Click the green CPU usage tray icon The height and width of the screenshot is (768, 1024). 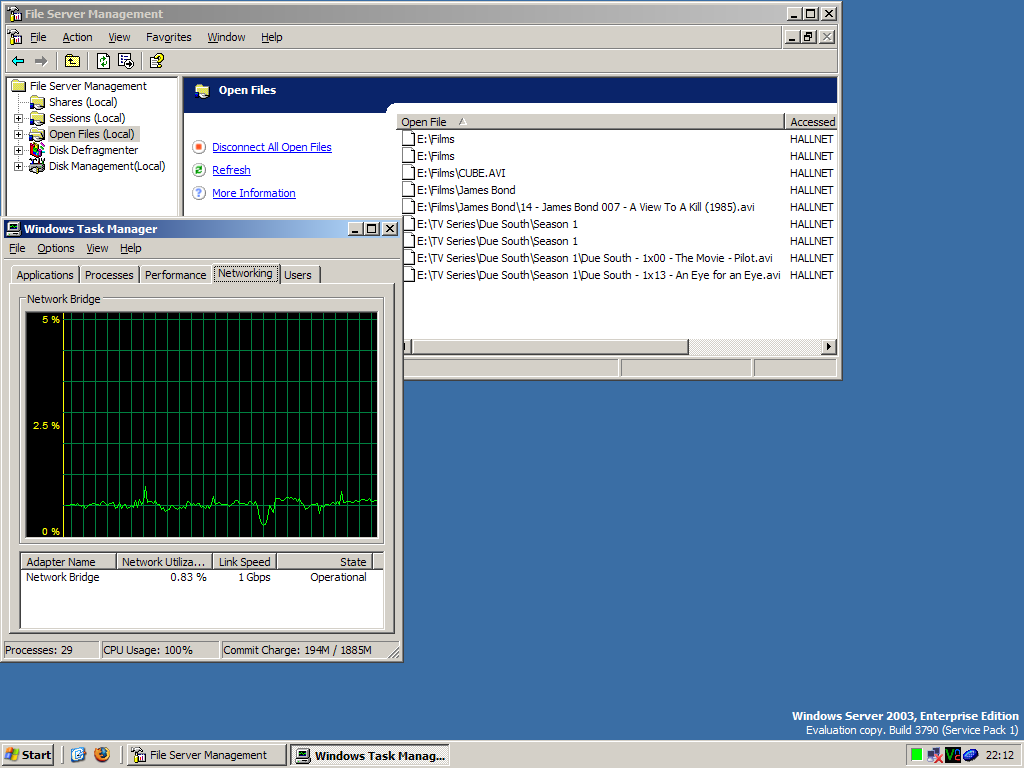click(917, 755)
